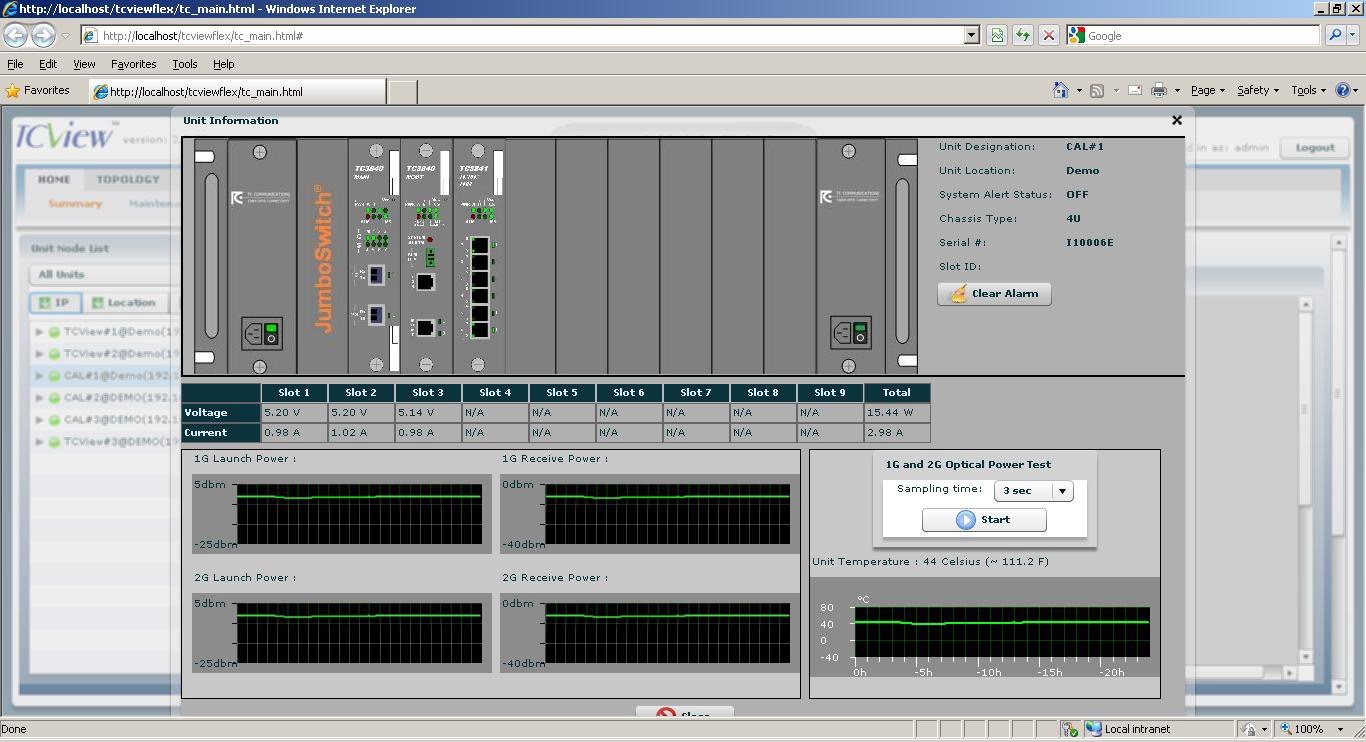Click the Stop loading red X icon
Image resolution: width=1366 pixels, height=742 pixels.
tap(1048, 35)
